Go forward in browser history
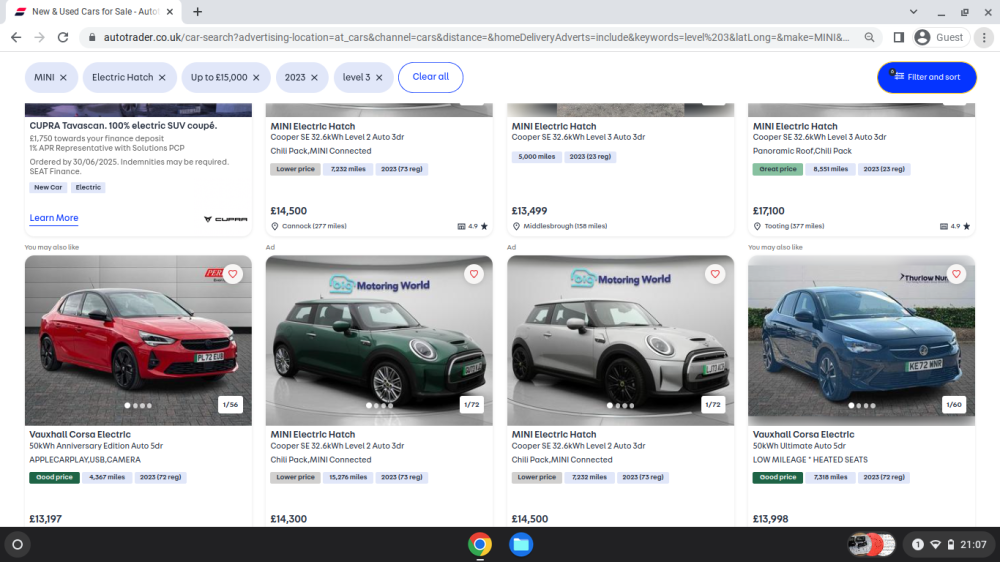 coord(40,38)
